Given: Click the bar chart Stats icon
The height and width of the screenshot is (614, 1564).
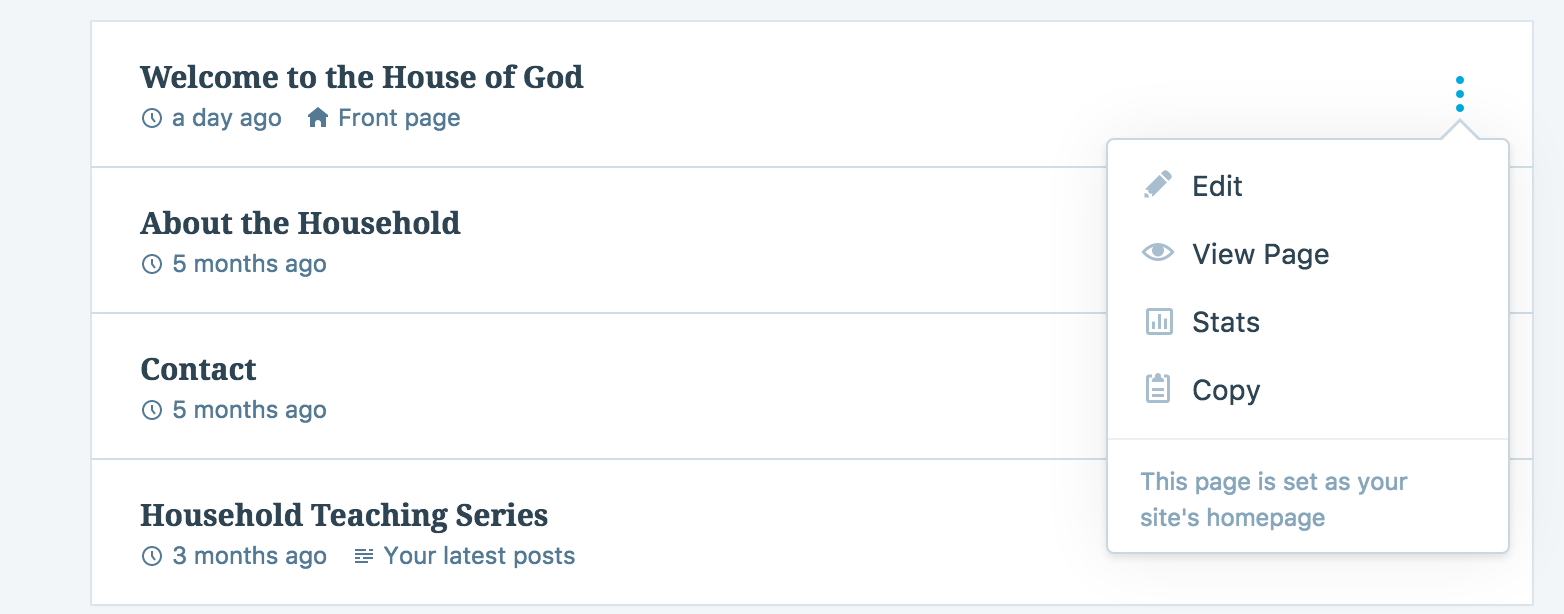Looking at the screenshot, I should pyautogui.click(x=1157, y=322).
